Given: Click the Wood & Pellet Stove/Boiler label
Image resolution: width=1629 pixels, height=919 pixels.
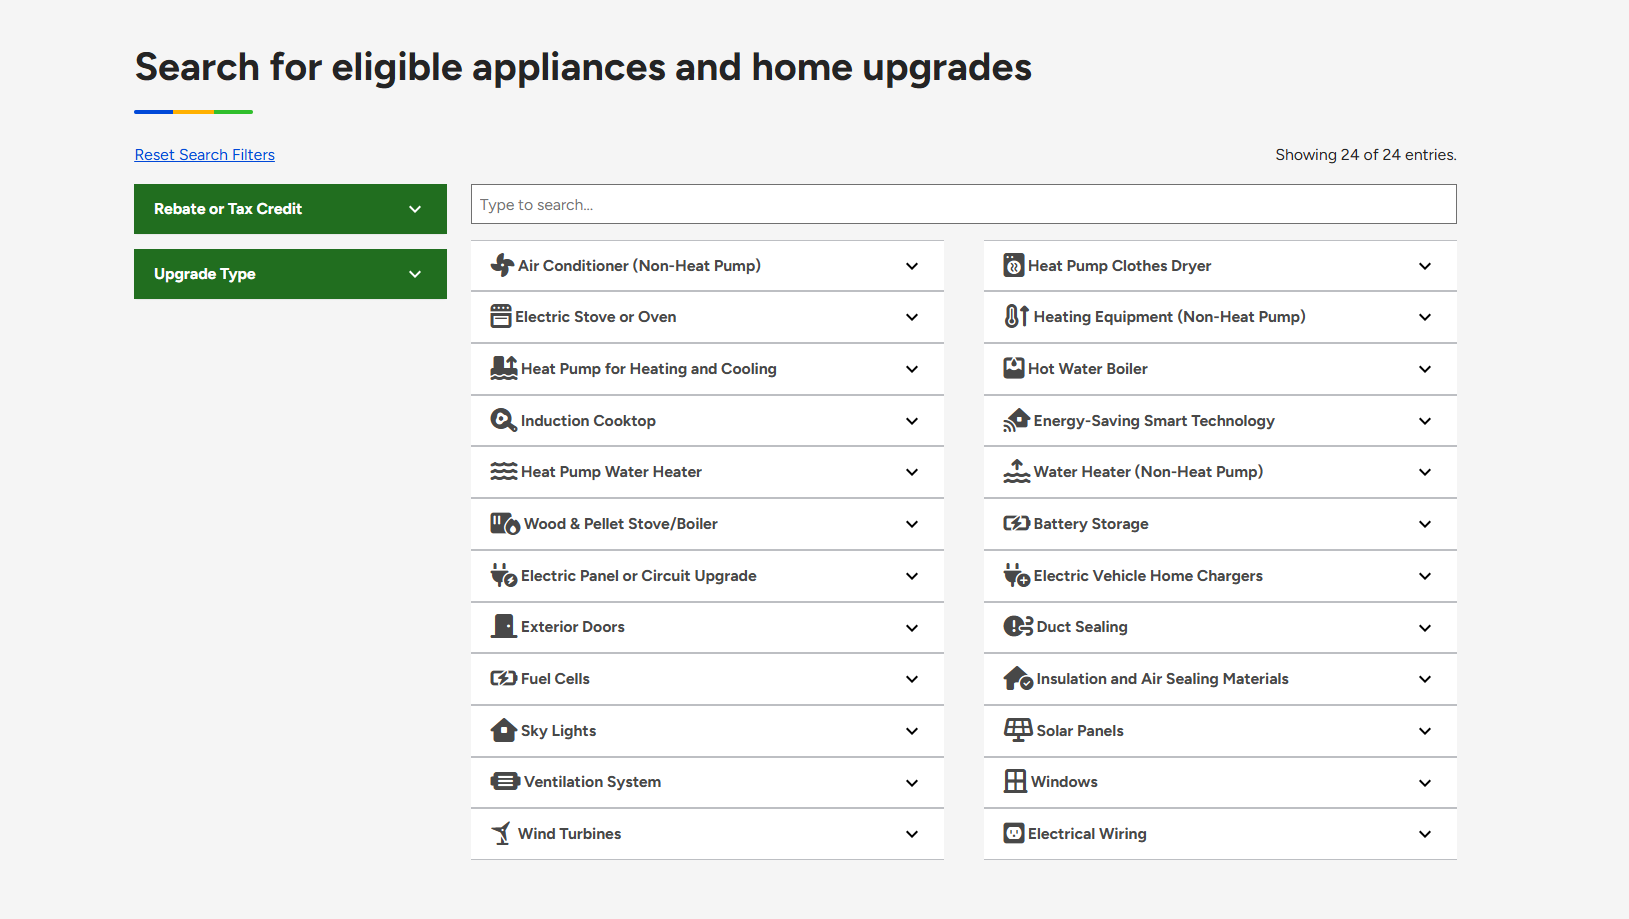Looking at the screenshot, I should [x=621, y=524].
